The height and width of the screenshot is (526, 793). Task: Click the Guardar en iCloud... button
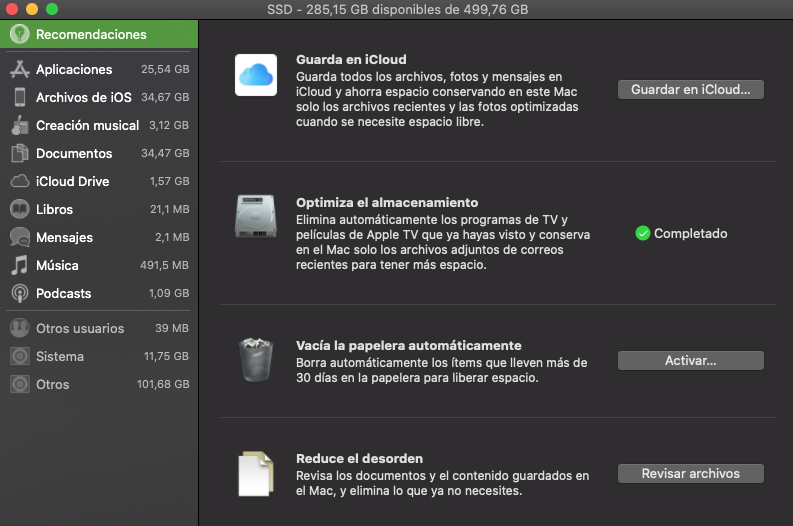(x=690, y=90)
